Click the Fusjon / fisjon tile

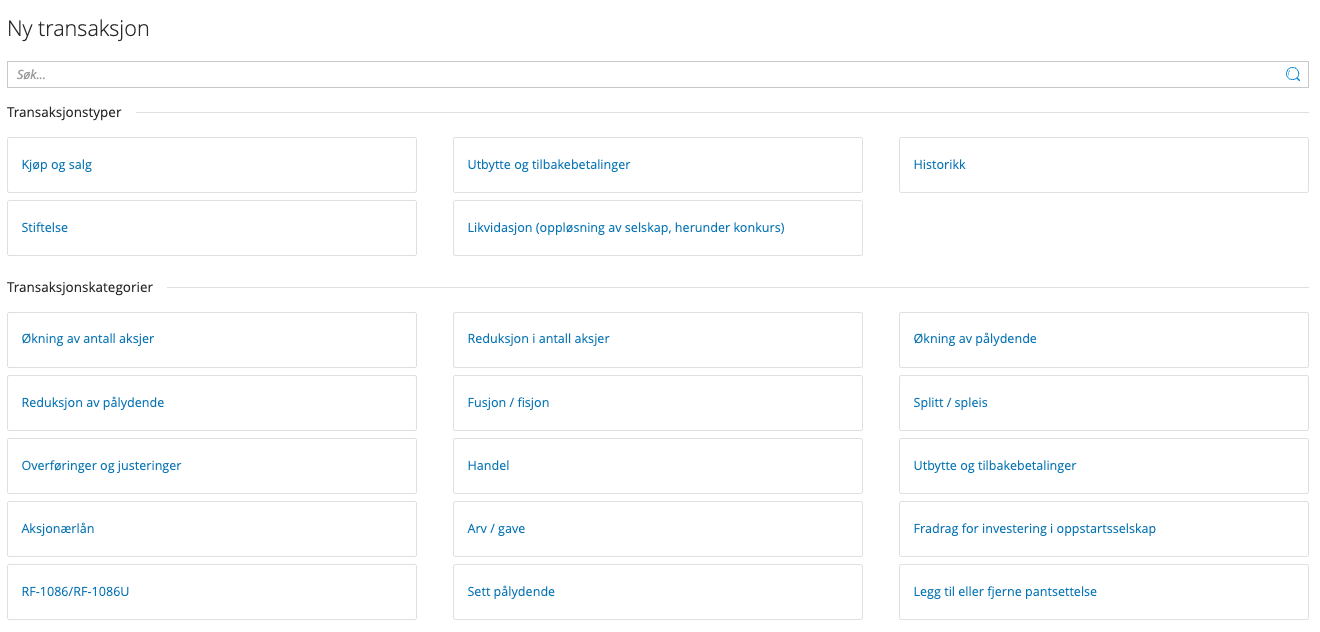[657, 403]
